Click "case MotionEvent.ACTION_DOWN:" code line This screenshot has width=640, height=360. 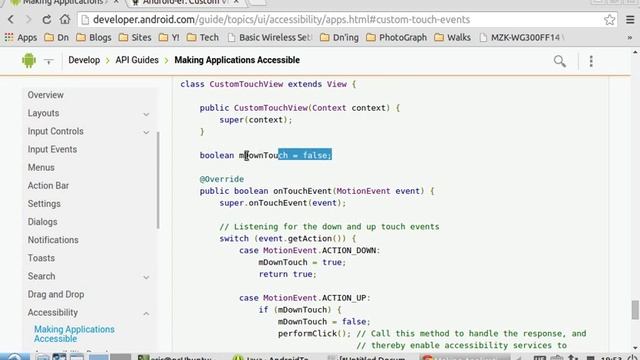pyautogui.click(x=309, y=251)
